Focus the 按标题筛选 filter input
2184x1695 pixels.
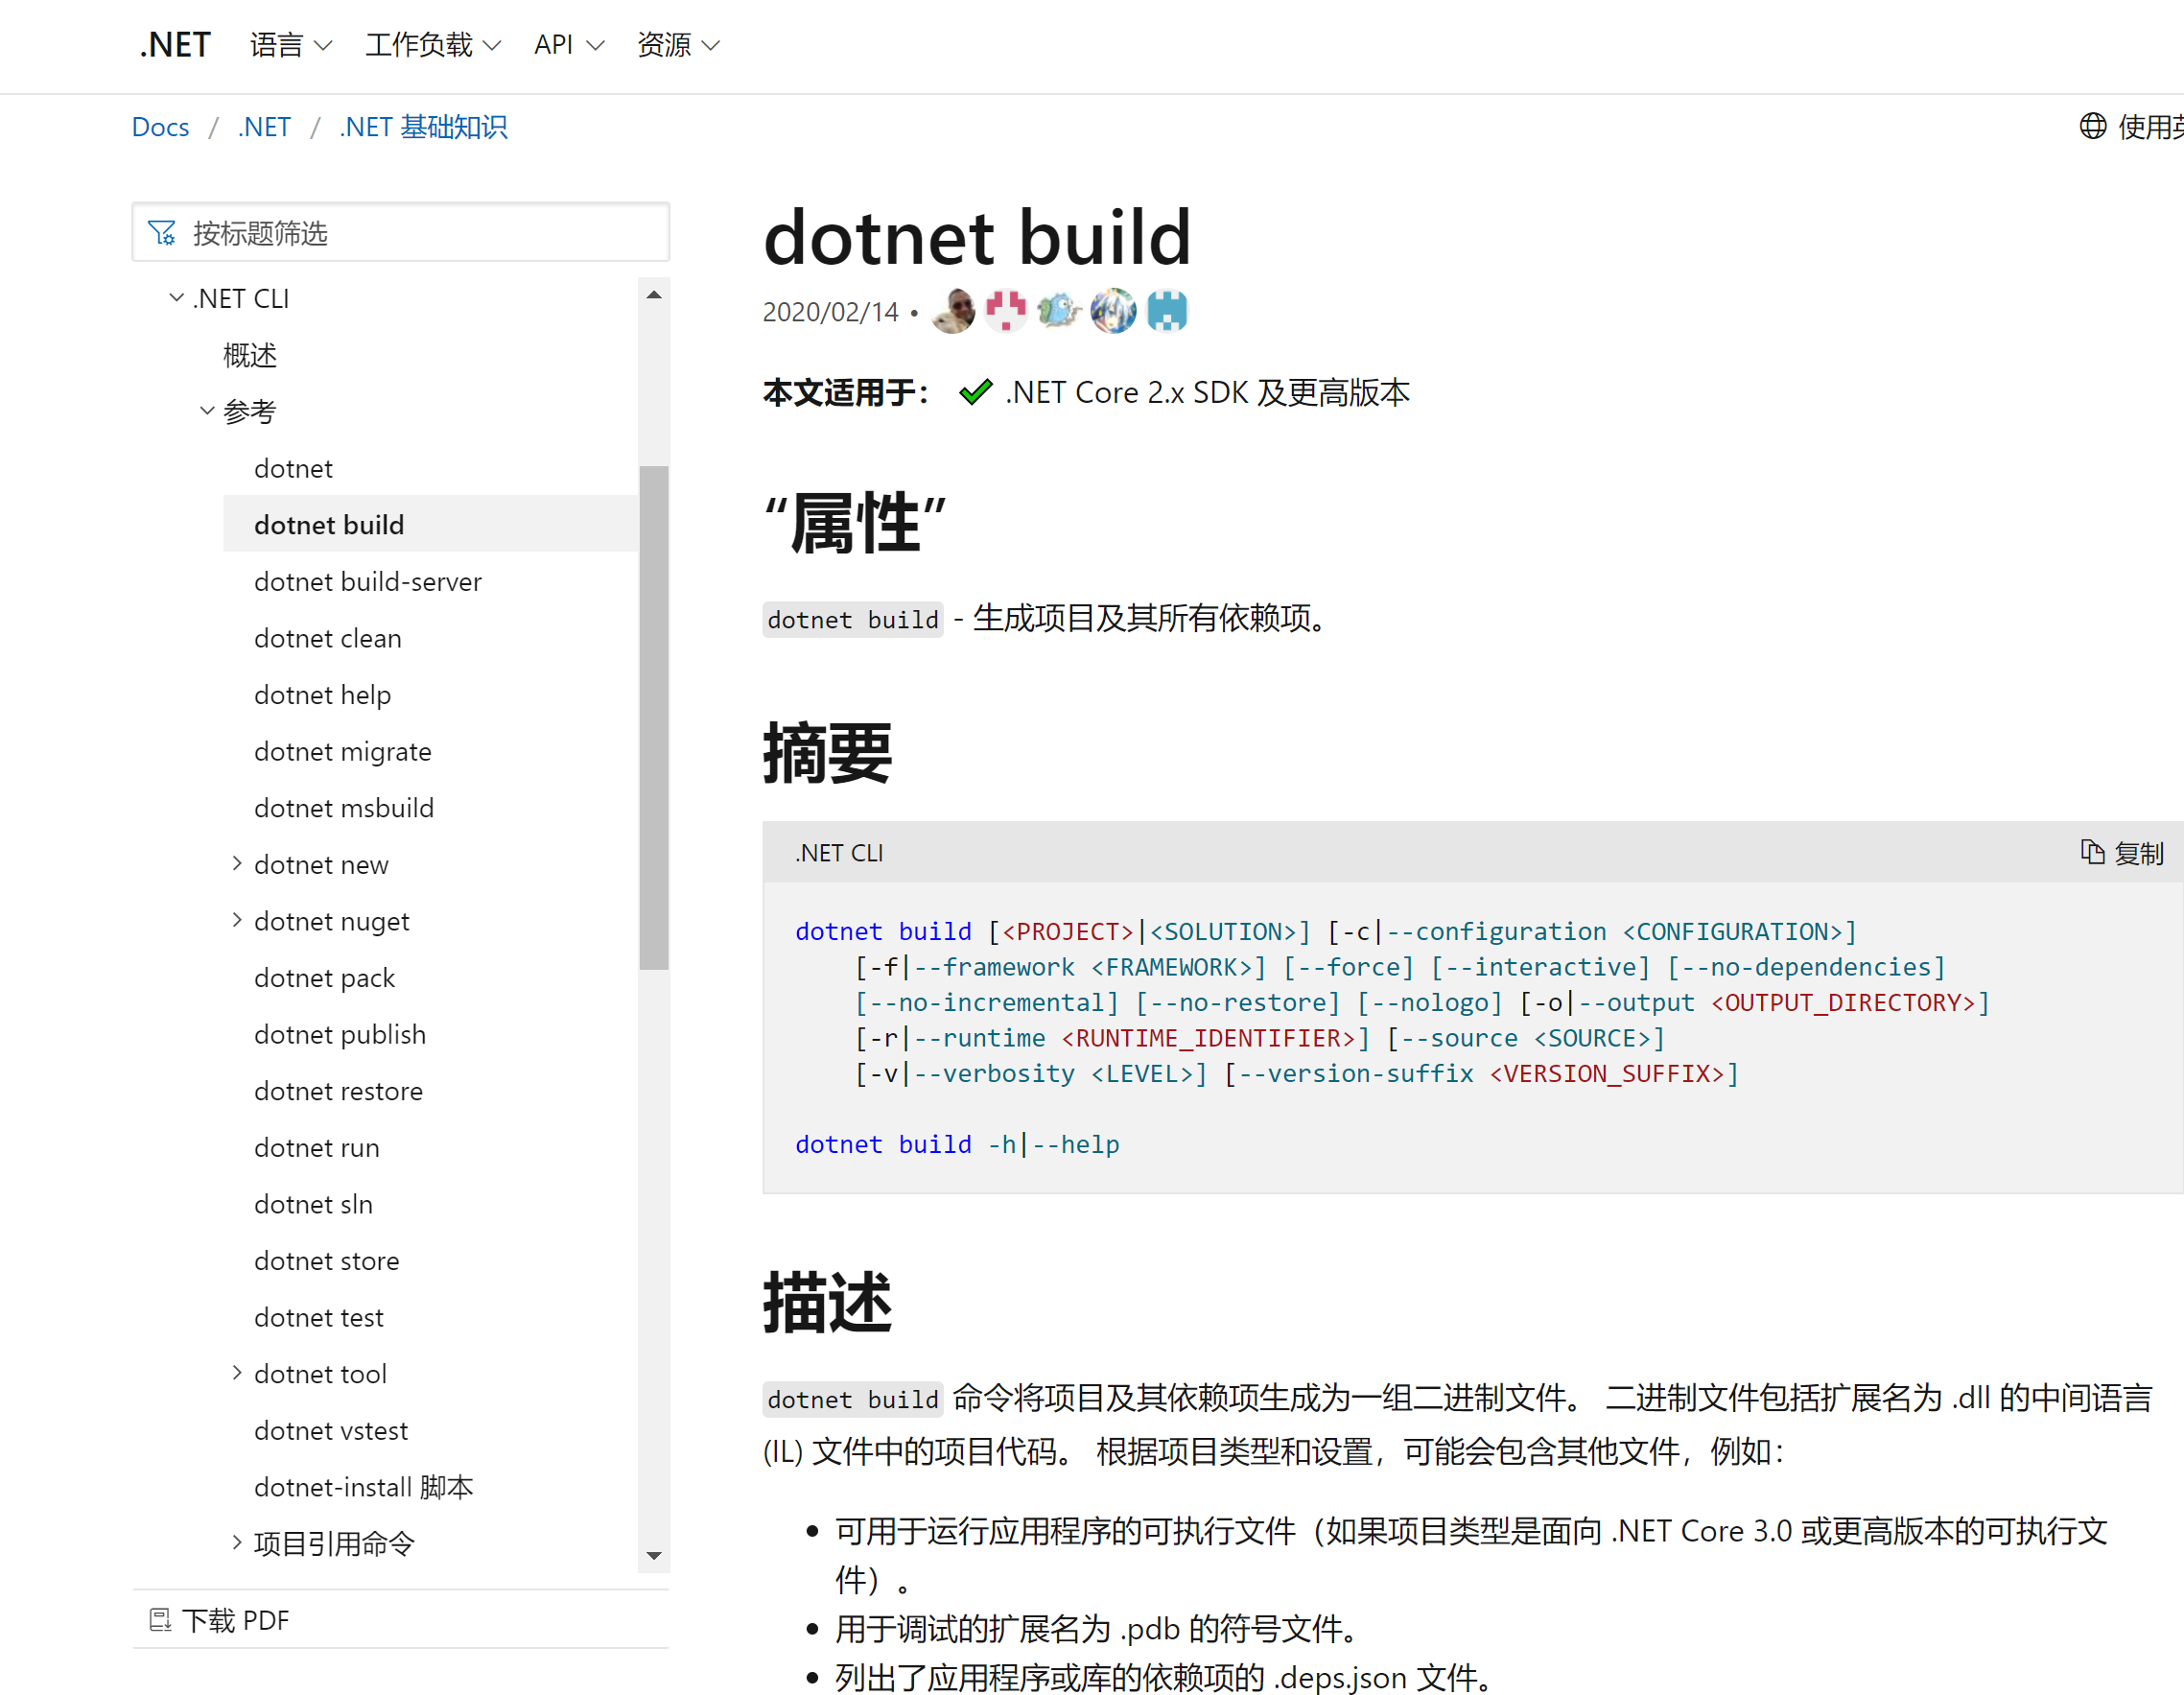click(401, 233)
